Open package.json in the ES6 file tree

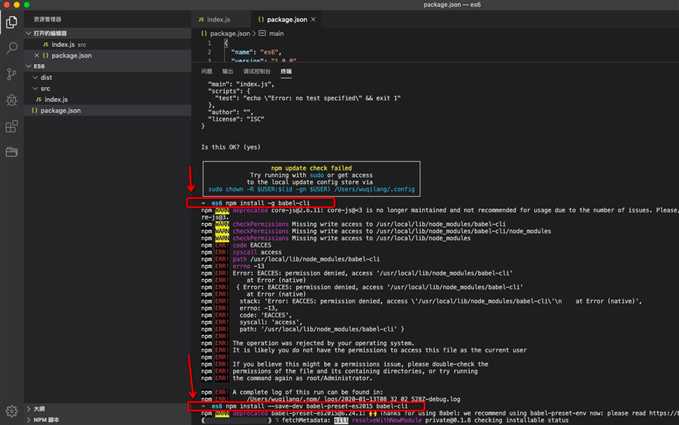108,110
